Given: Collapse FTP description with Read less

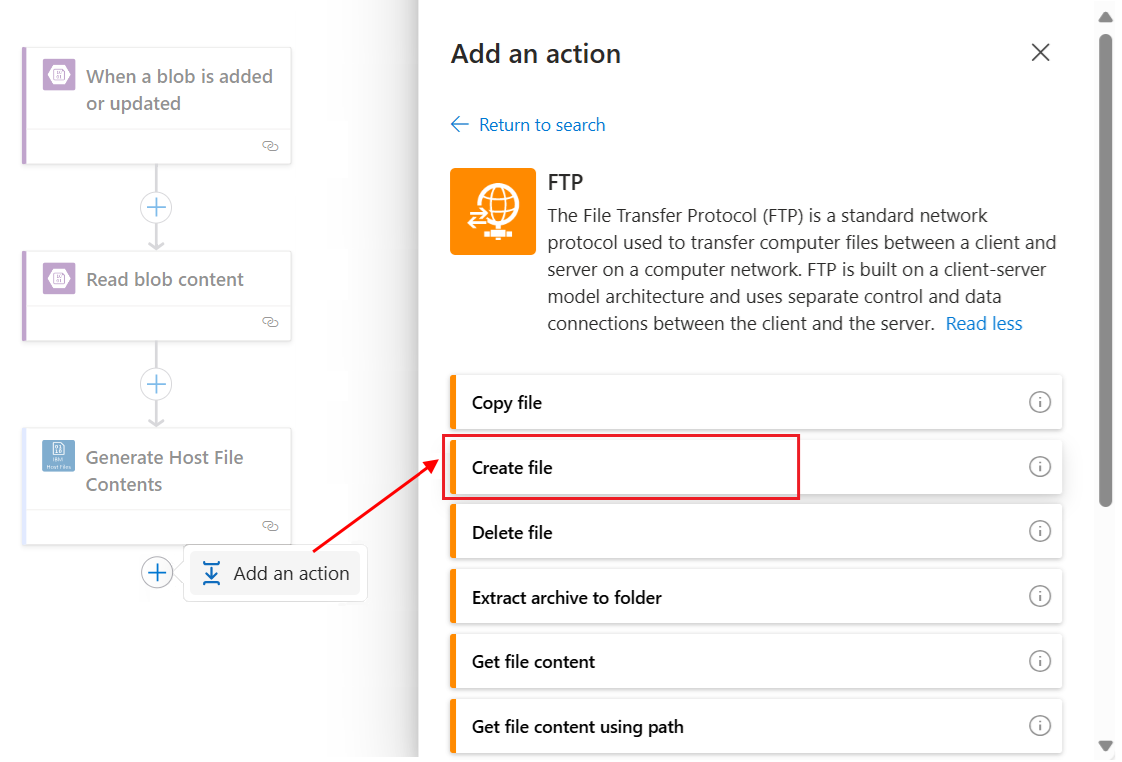Looking at the screenshot, I should [984, 323].
